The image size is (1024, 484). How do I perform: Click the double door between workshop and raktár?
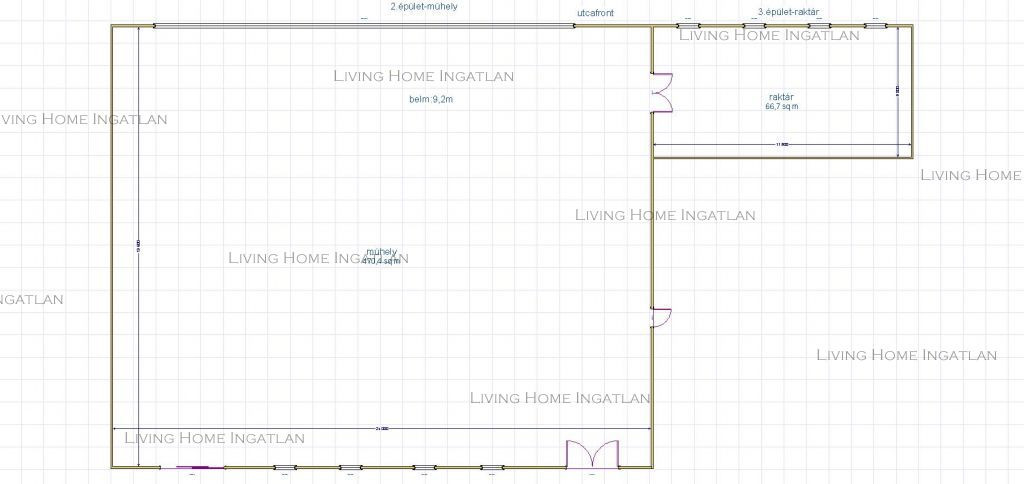click(660, 92)
